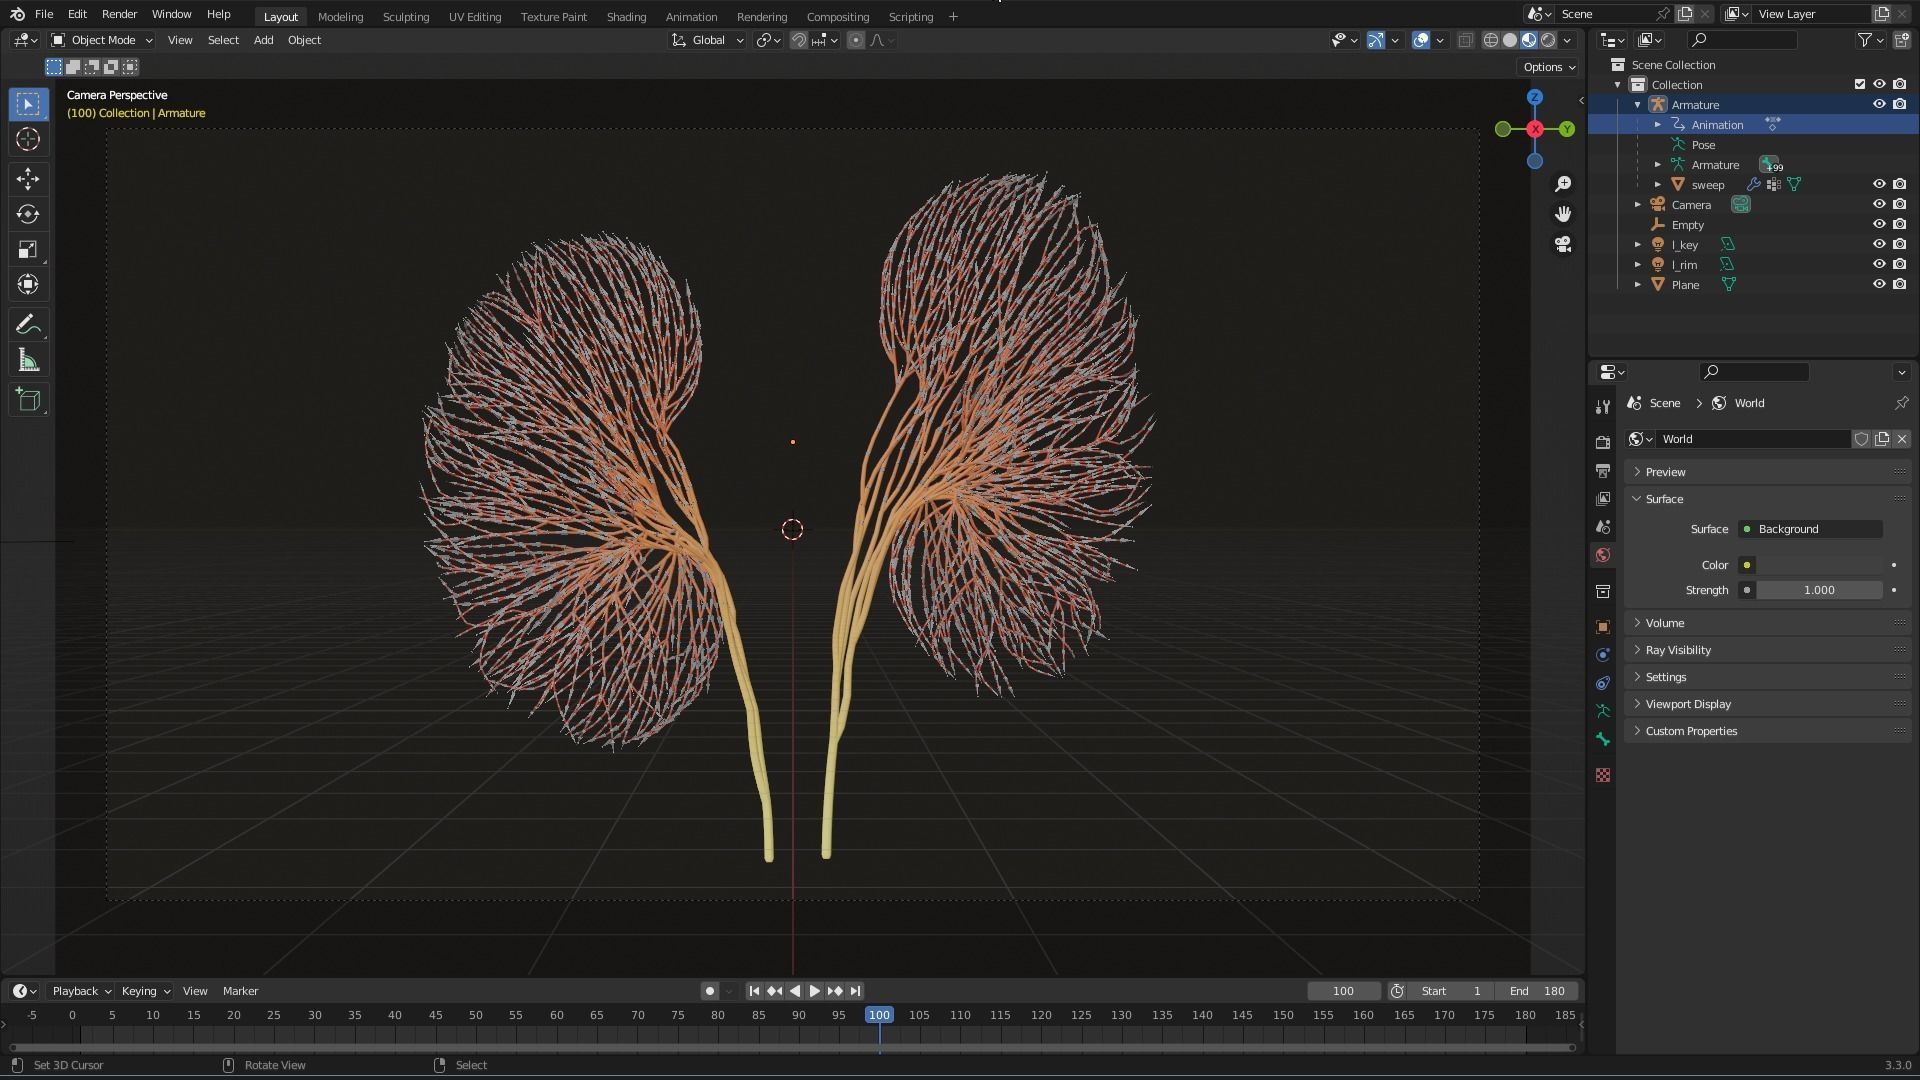This screenshot has width=1920, height=1080.
Task: Open the World properties tab
Action: tap(1603, 554)
